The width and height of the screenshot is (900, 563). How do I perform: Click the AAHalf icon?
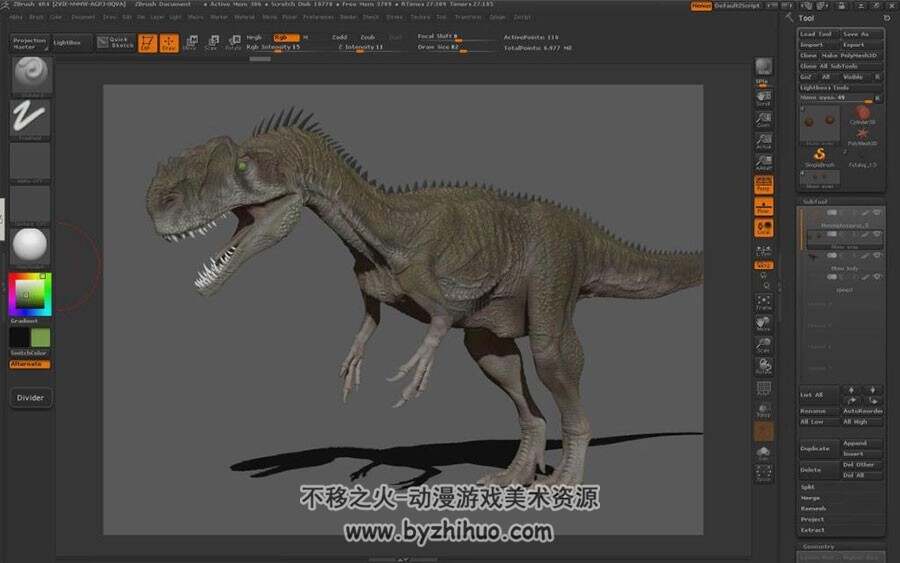pyautogui.click(x=763, y=162)
